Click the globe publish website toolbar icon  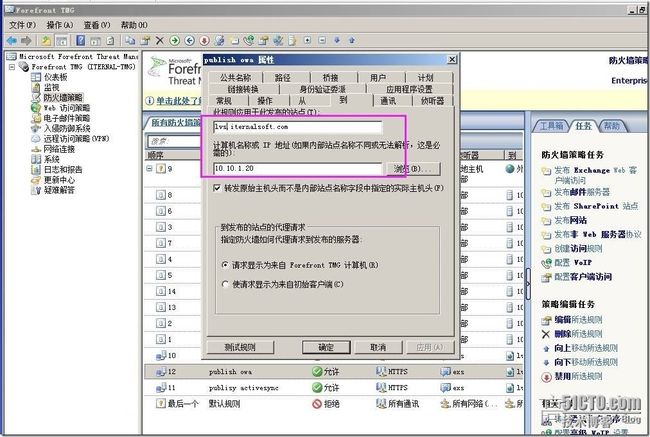coord(219,40)
